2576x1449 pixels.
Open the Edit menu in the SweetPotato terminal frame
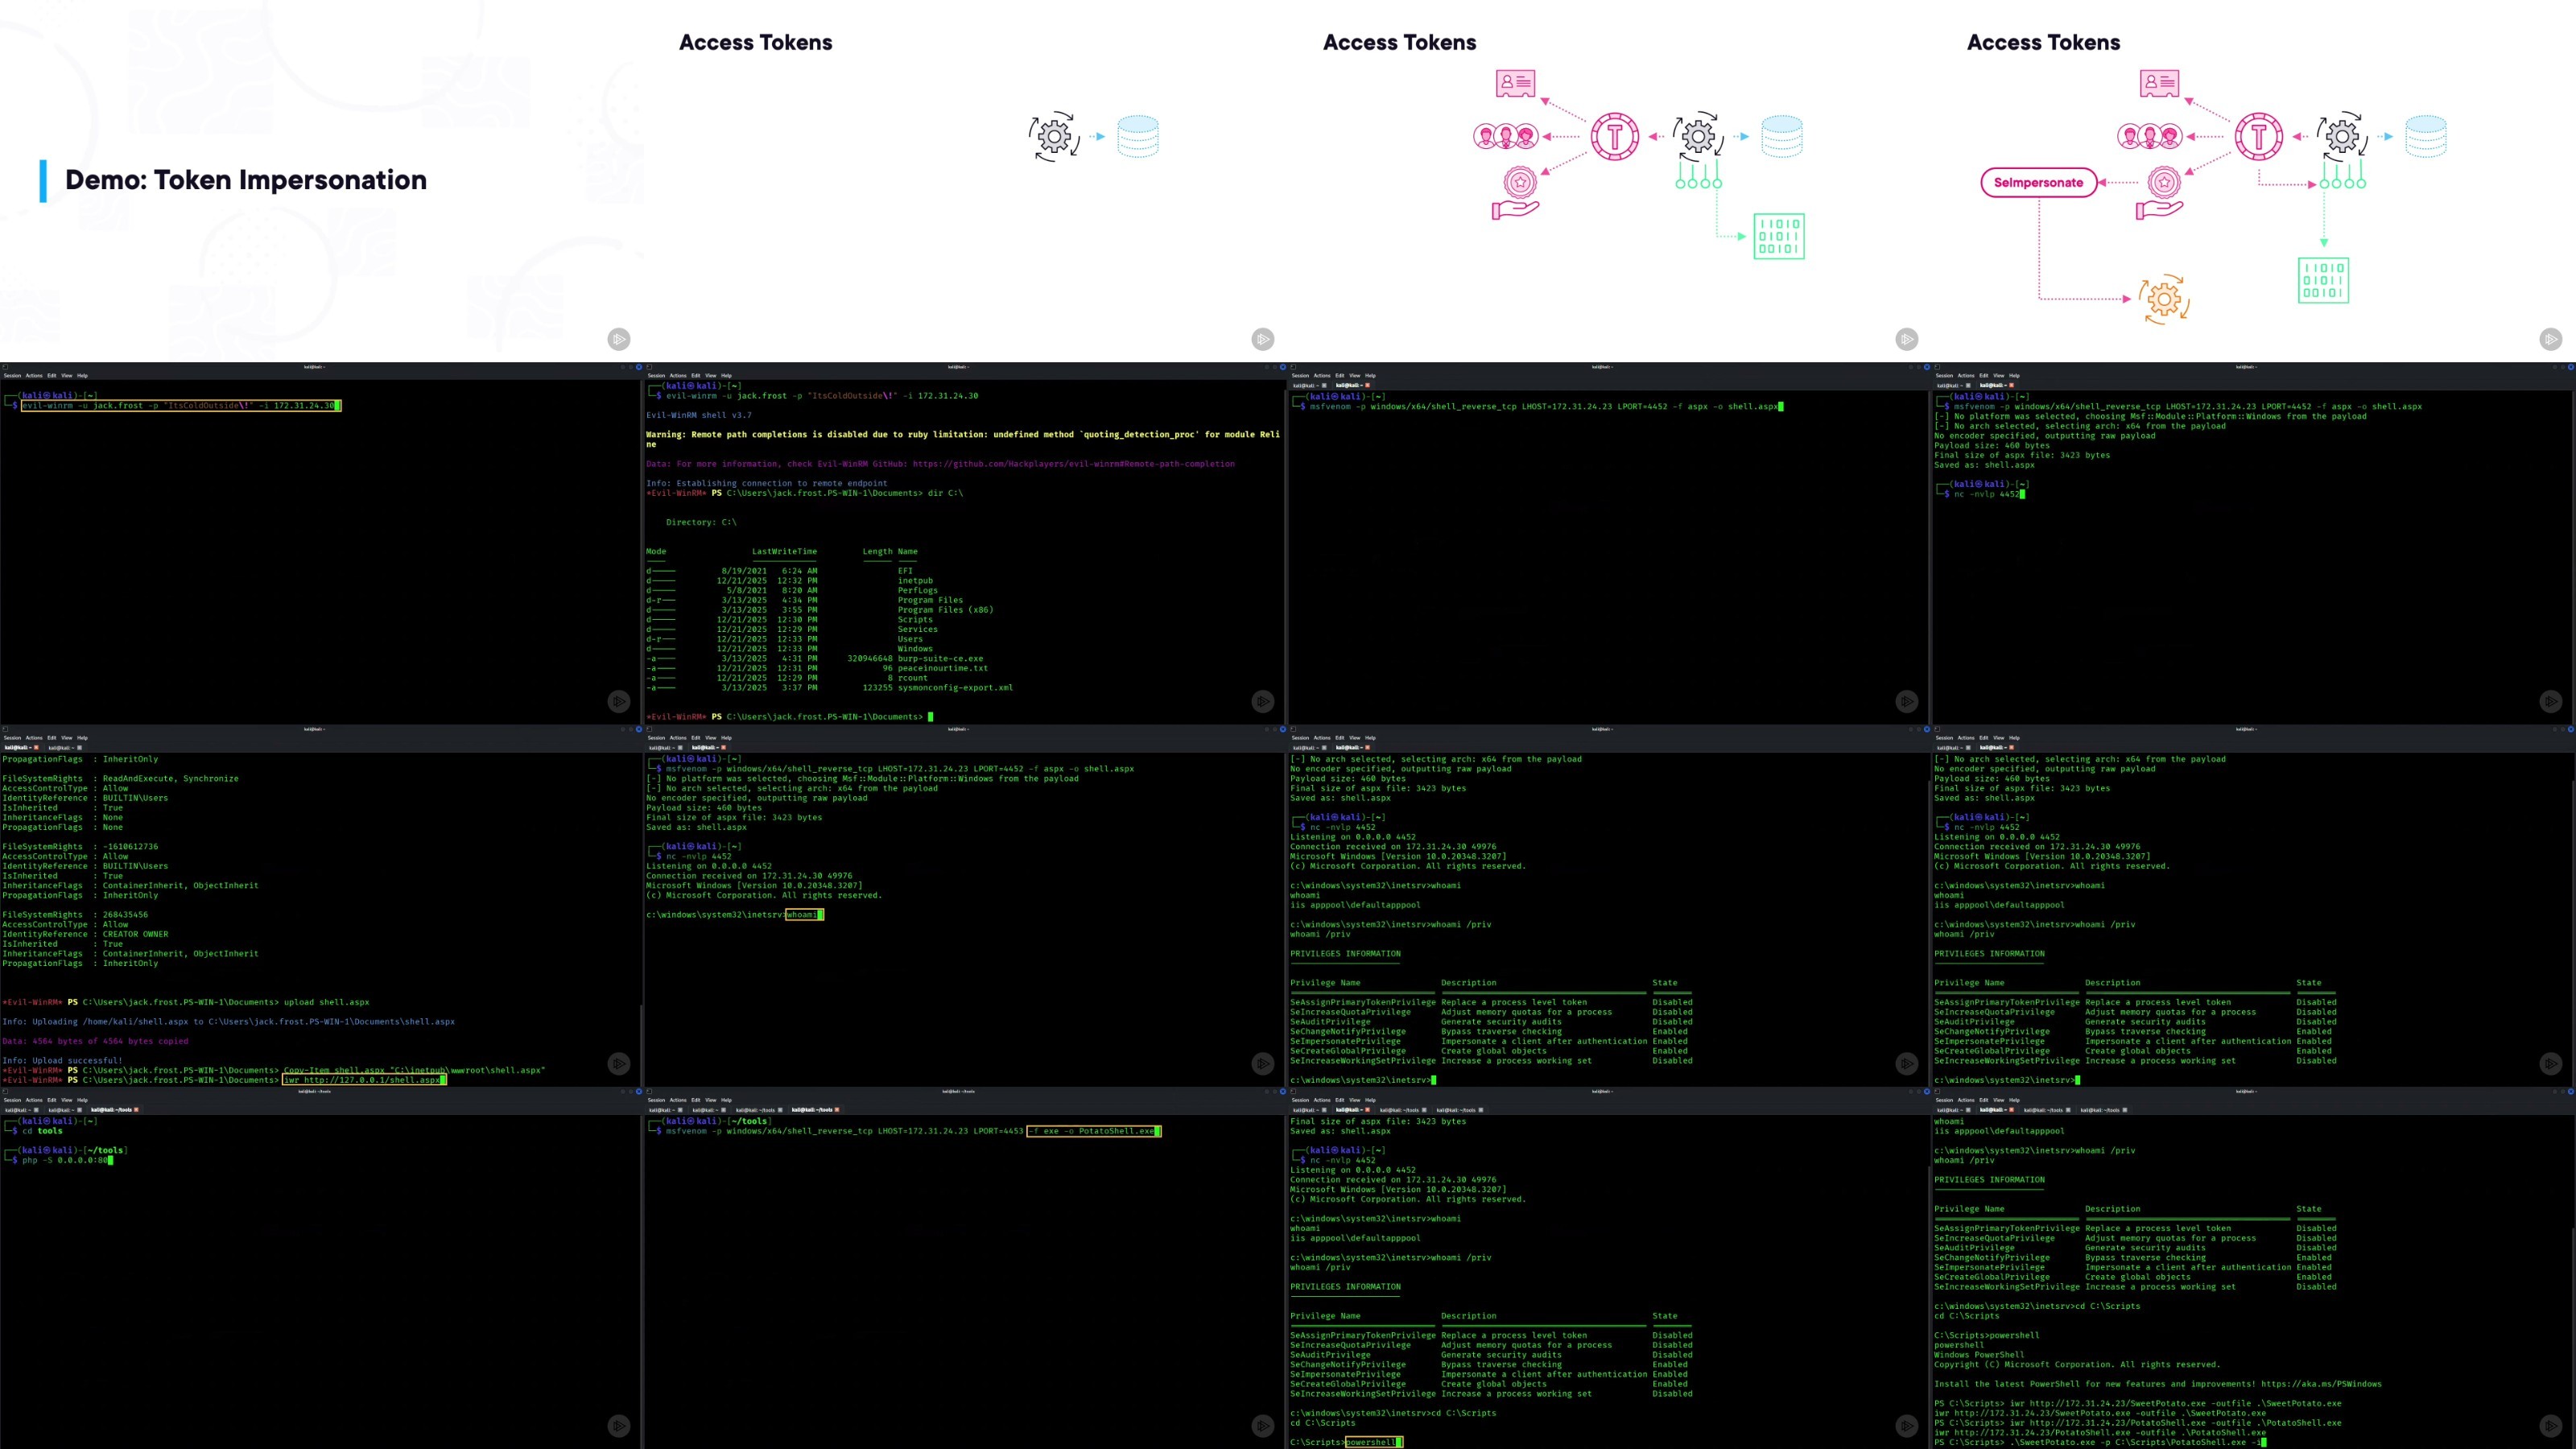click(x=1984, y=1100)
